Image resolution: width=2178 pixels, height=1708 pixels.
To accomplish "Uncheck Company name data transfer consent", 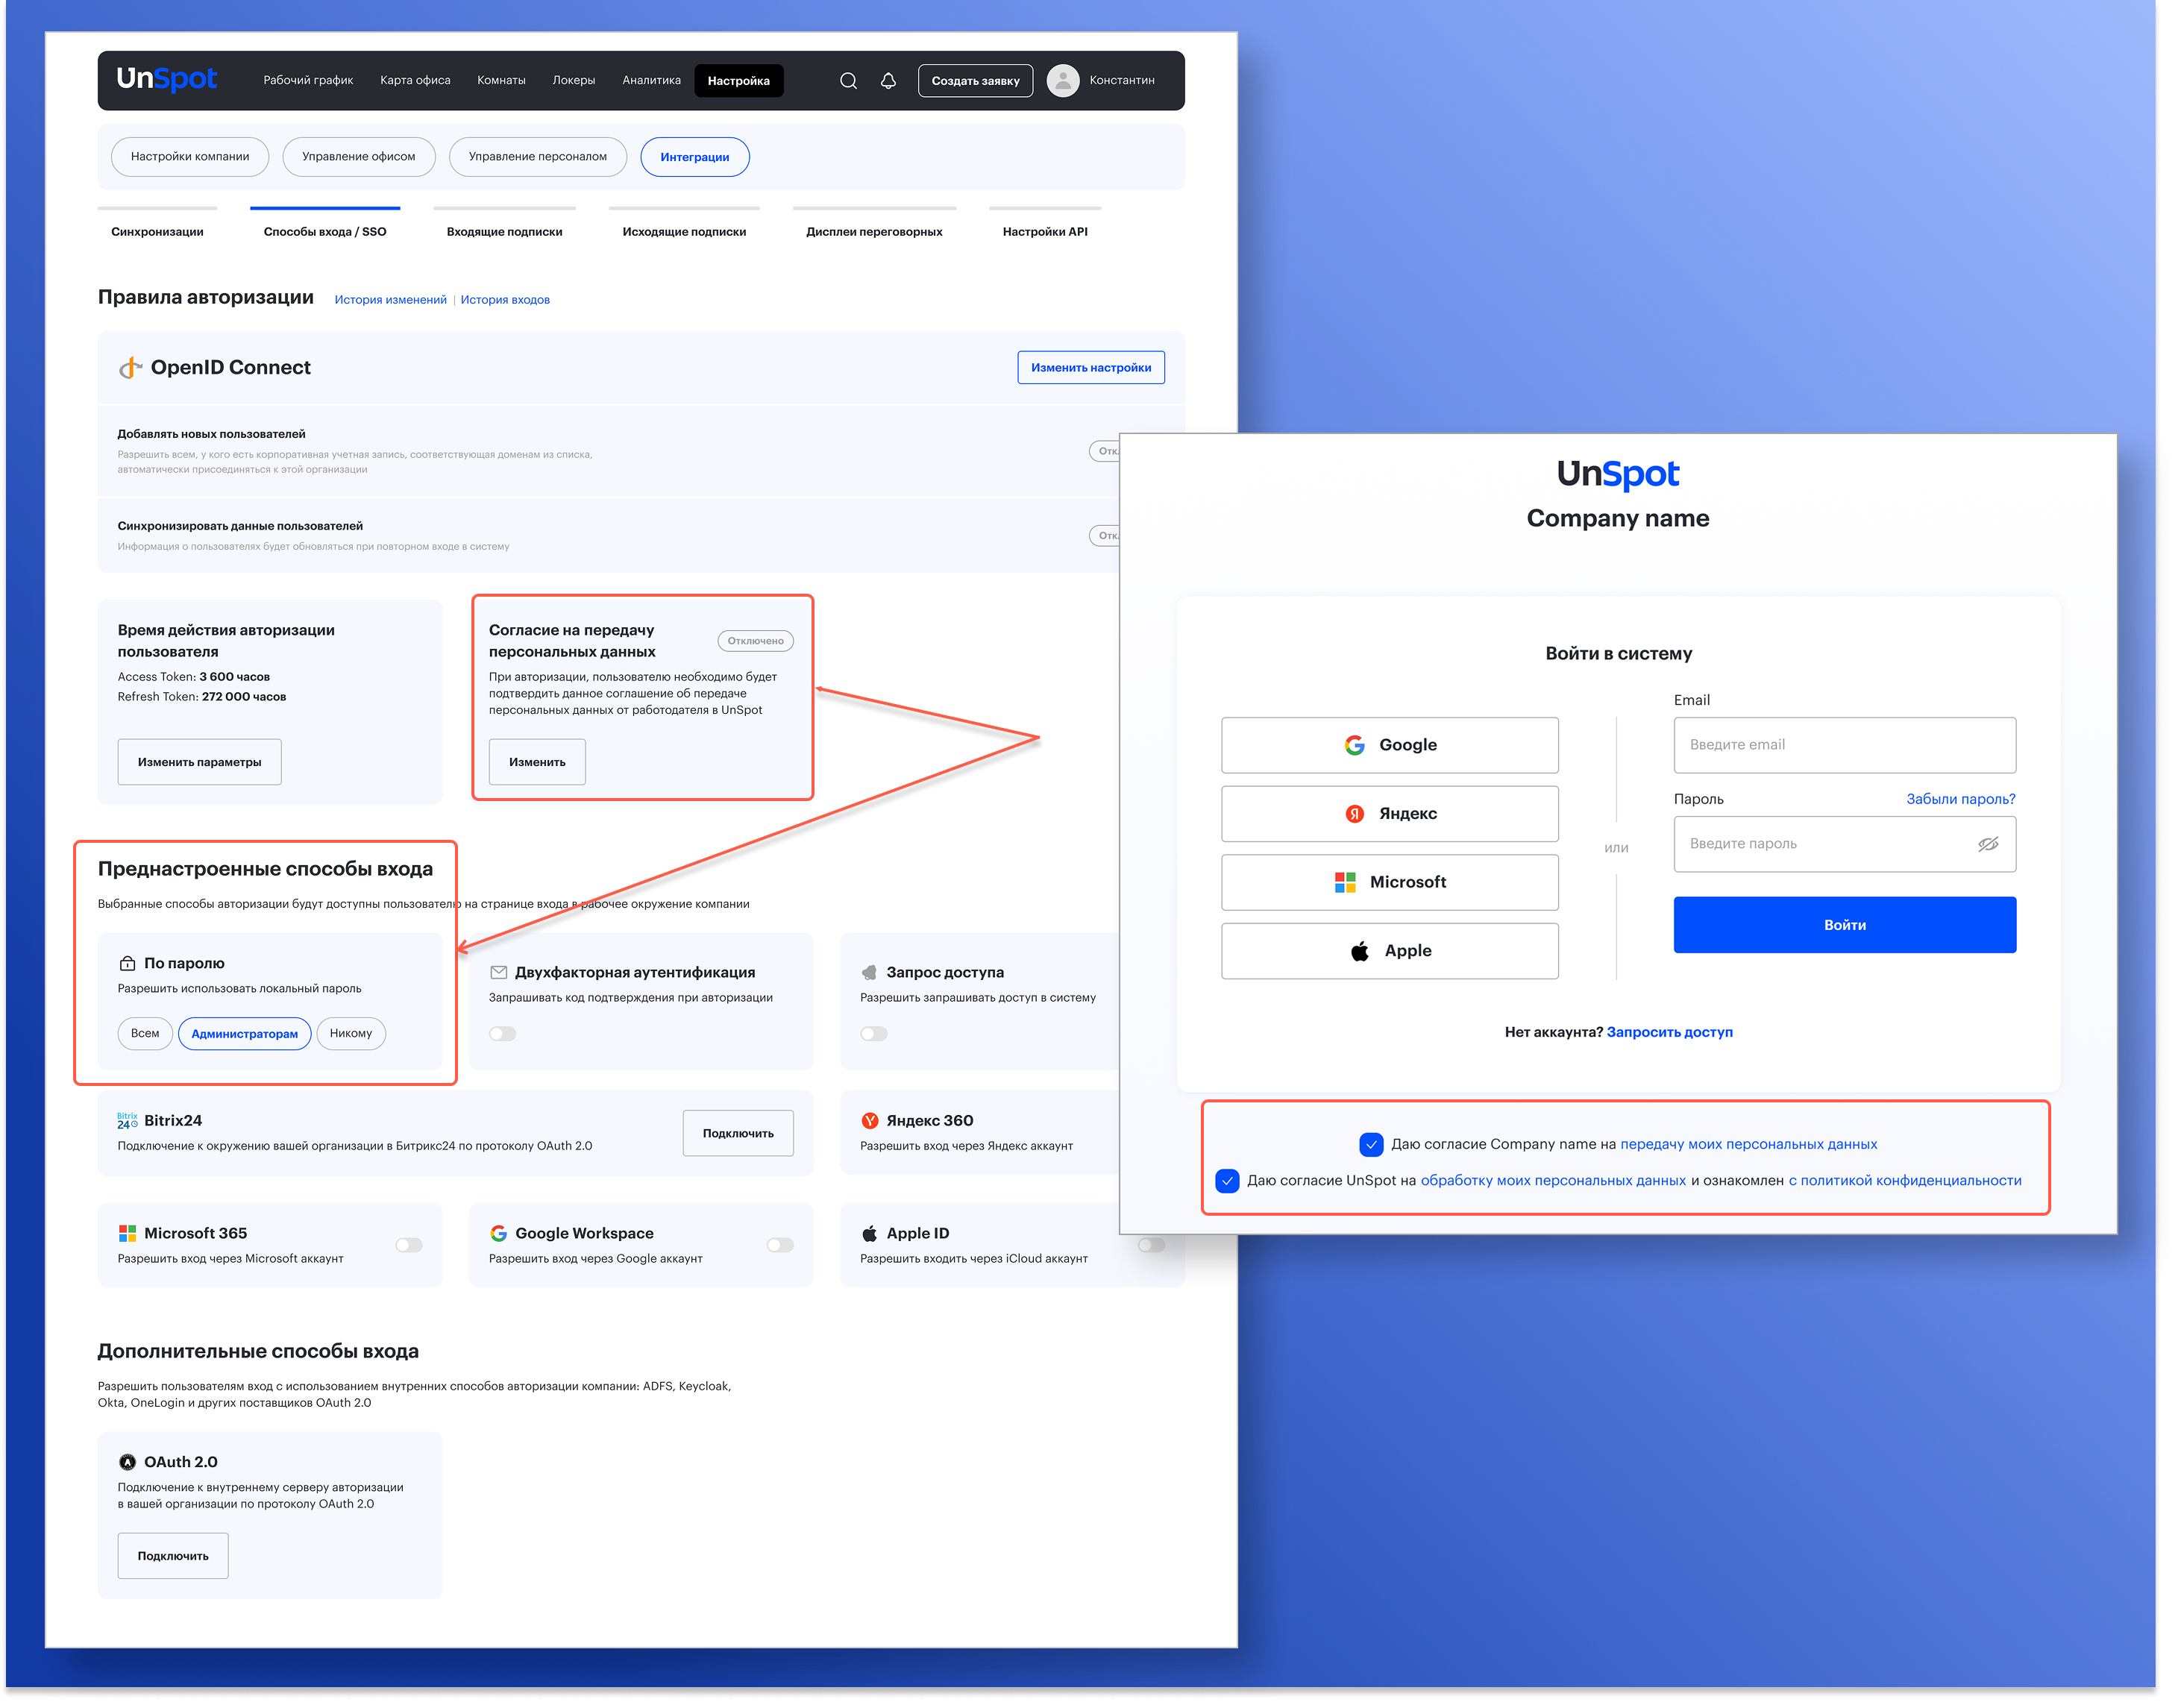I will (x=1371, y=1144).
